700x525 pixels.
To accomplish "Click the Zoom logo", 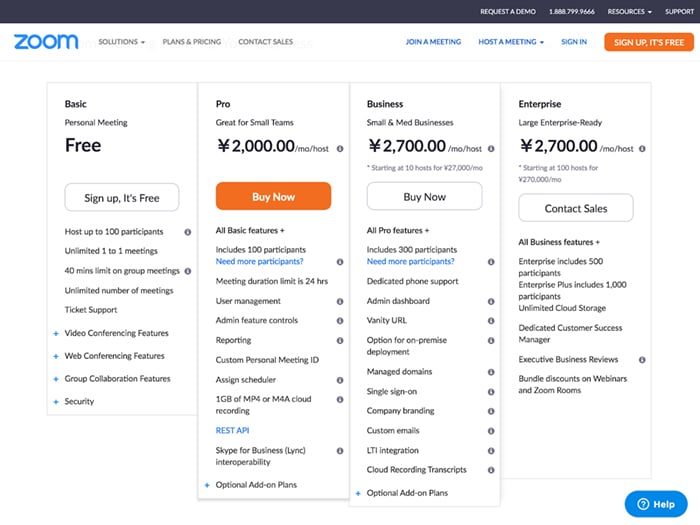I will coord(46,42).
